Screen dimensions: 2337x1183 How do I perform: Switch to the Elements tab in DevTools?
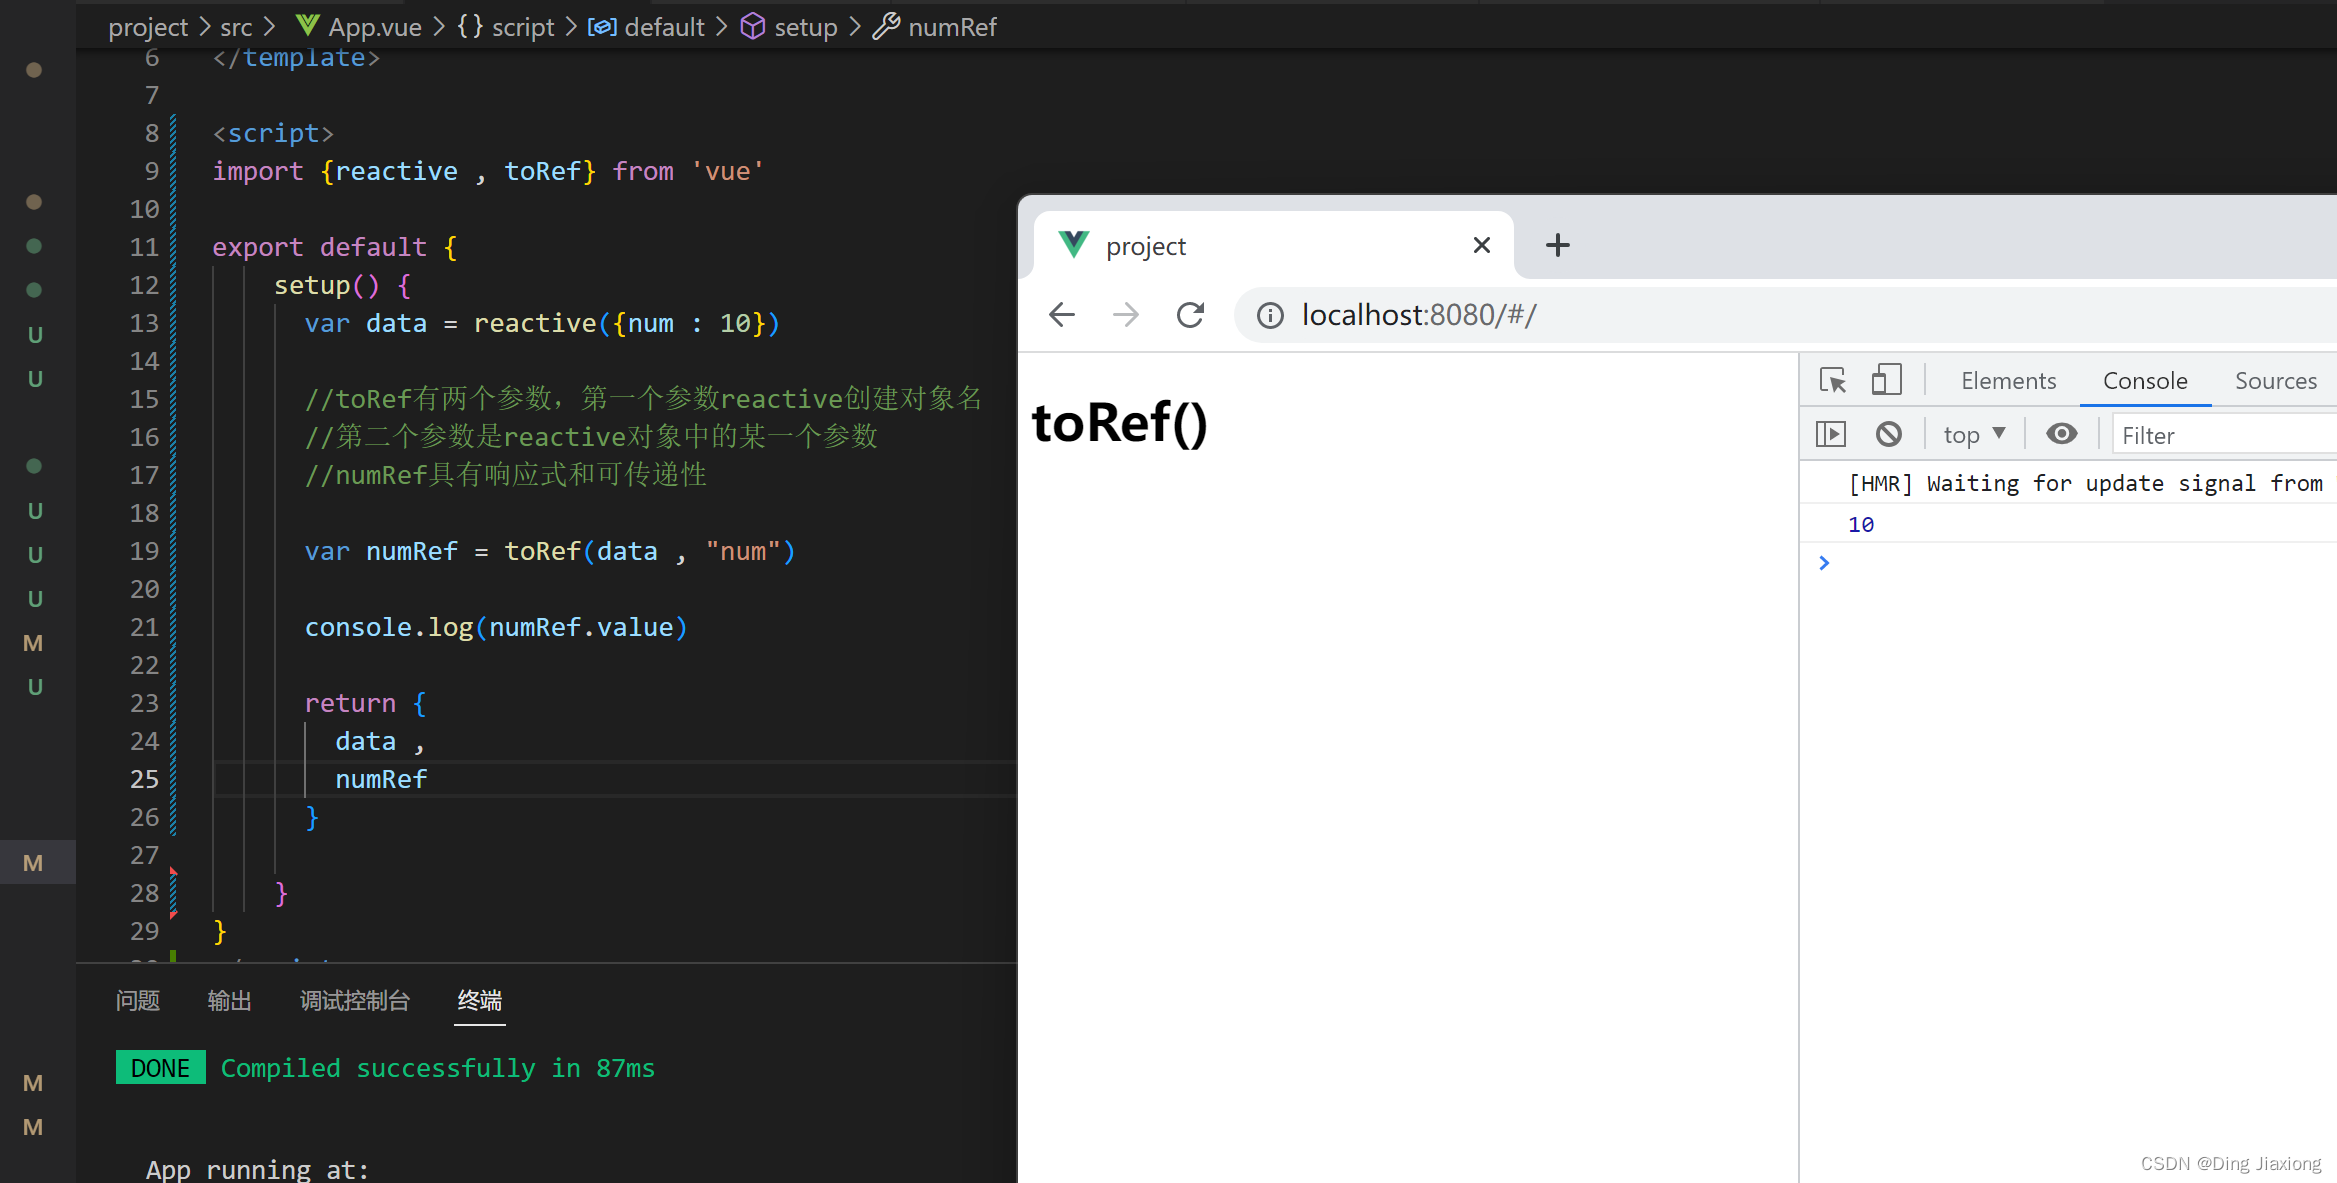pyautogui.click(x=2008, y=381)
